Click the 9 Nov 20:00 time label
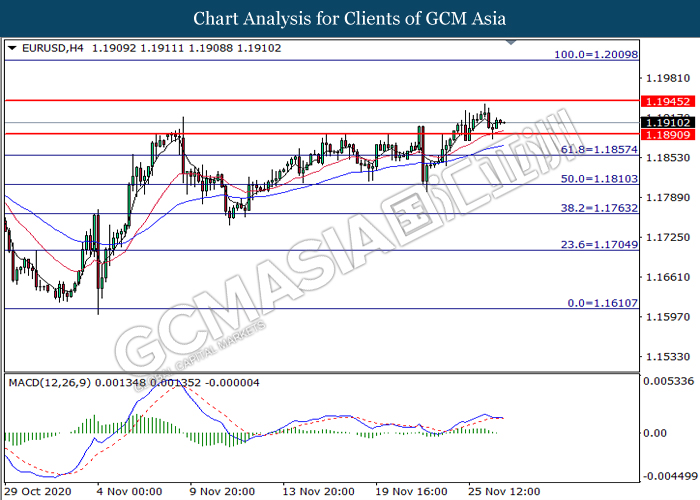The width and height of the screenshot is (700, 500). click(x=222, y=492)
